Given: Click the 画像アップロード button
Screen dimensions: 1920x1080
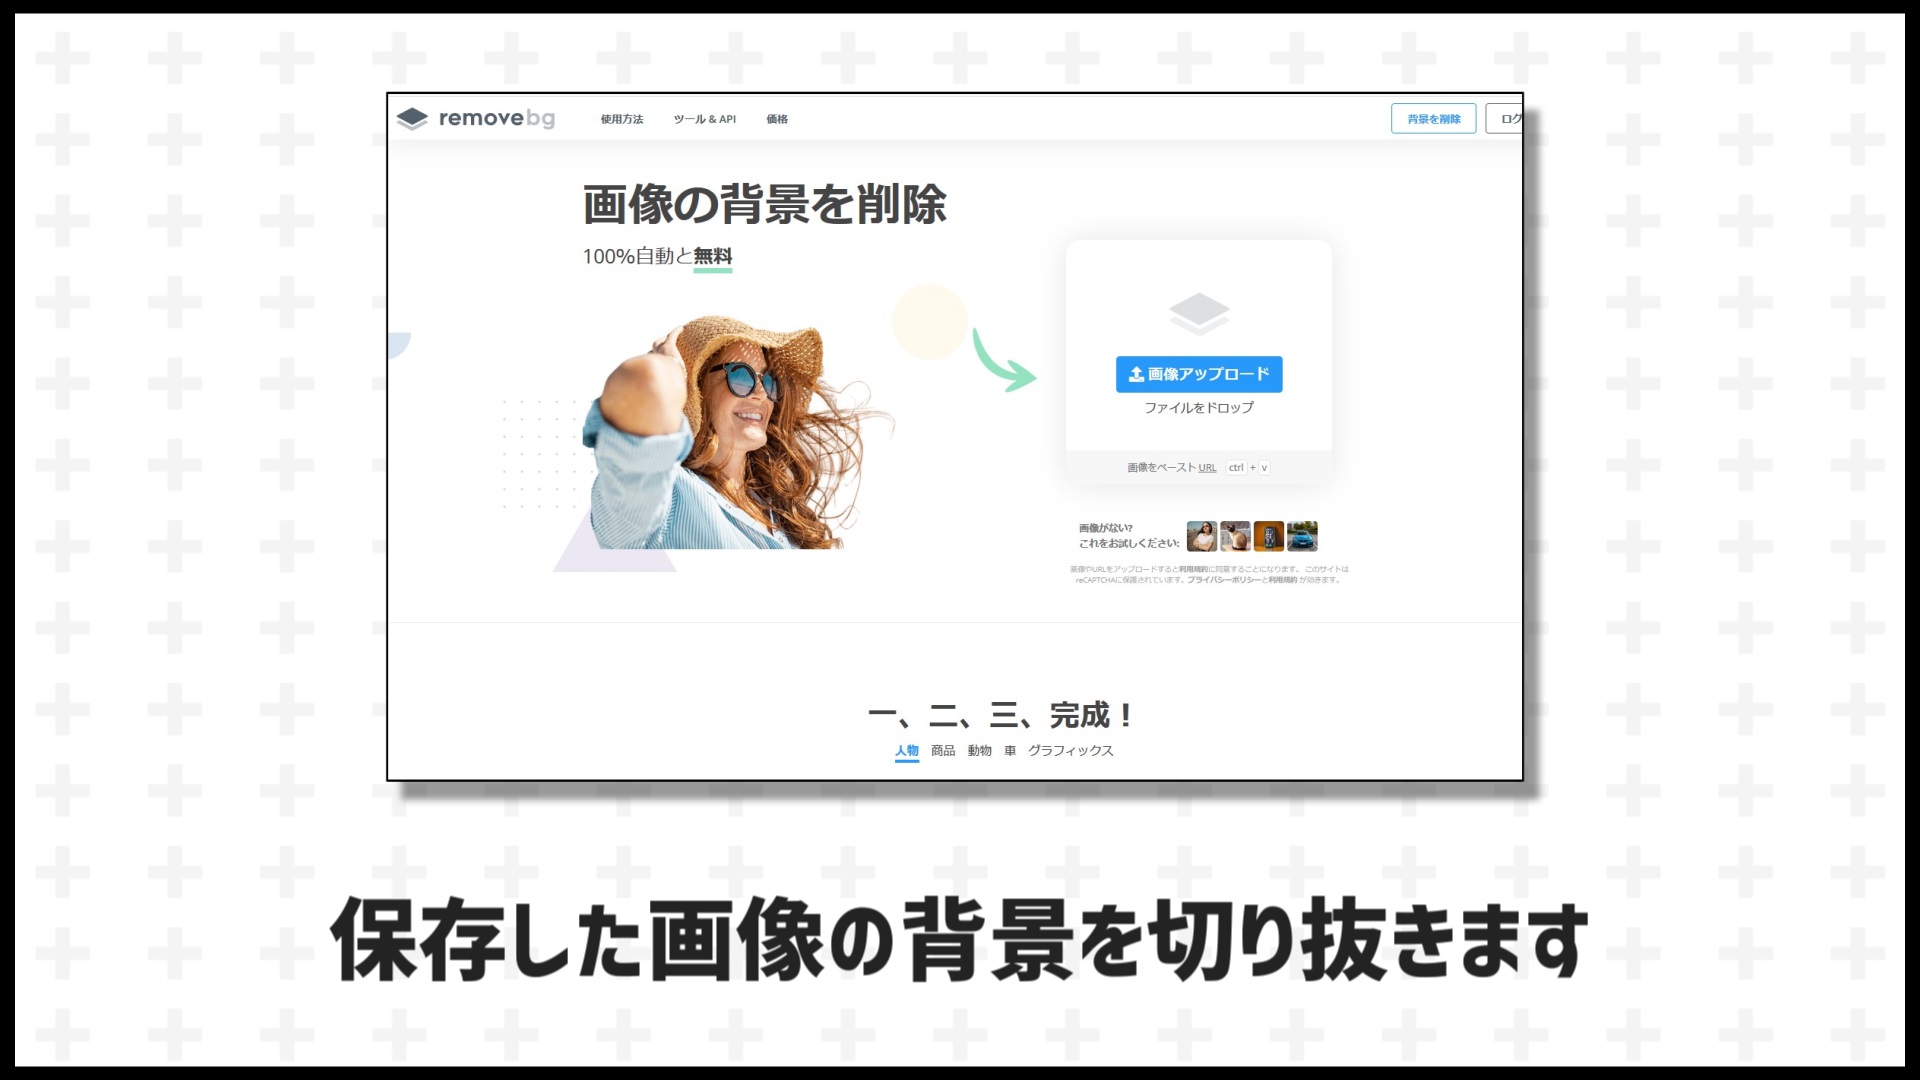Looking at the screenshot, I should pyautogui.click(x=1197, y=373).
